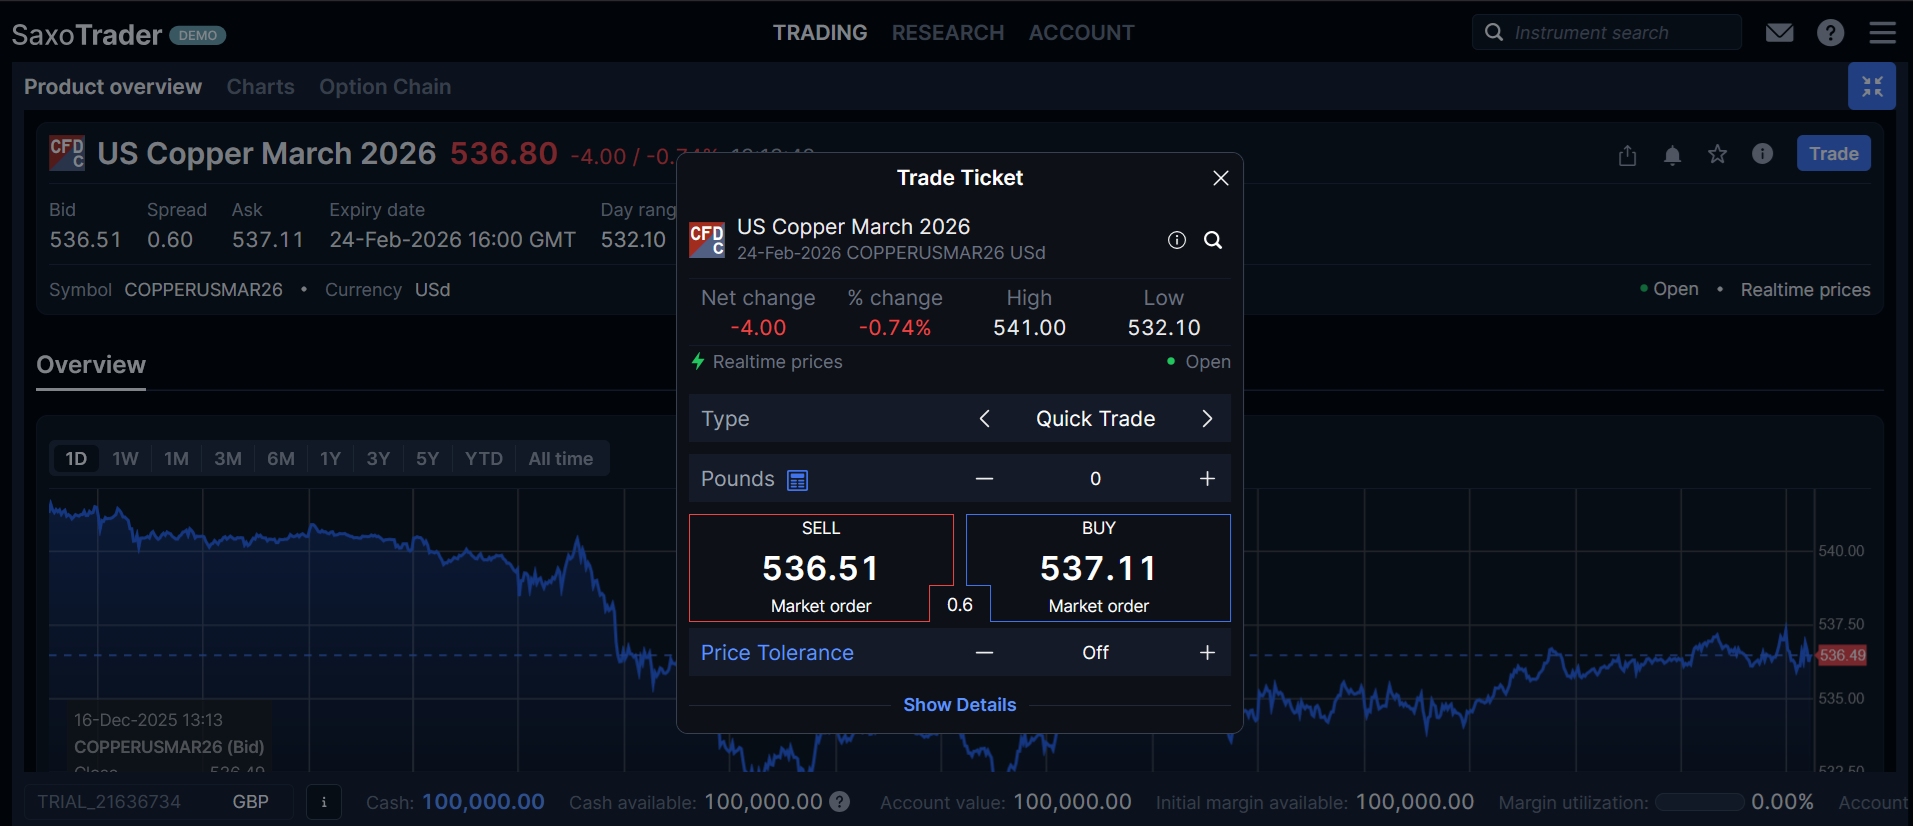Increase Price Tolerance with plus
The width and height of the screenshot is (1913, 826).
pos(1207,653)
